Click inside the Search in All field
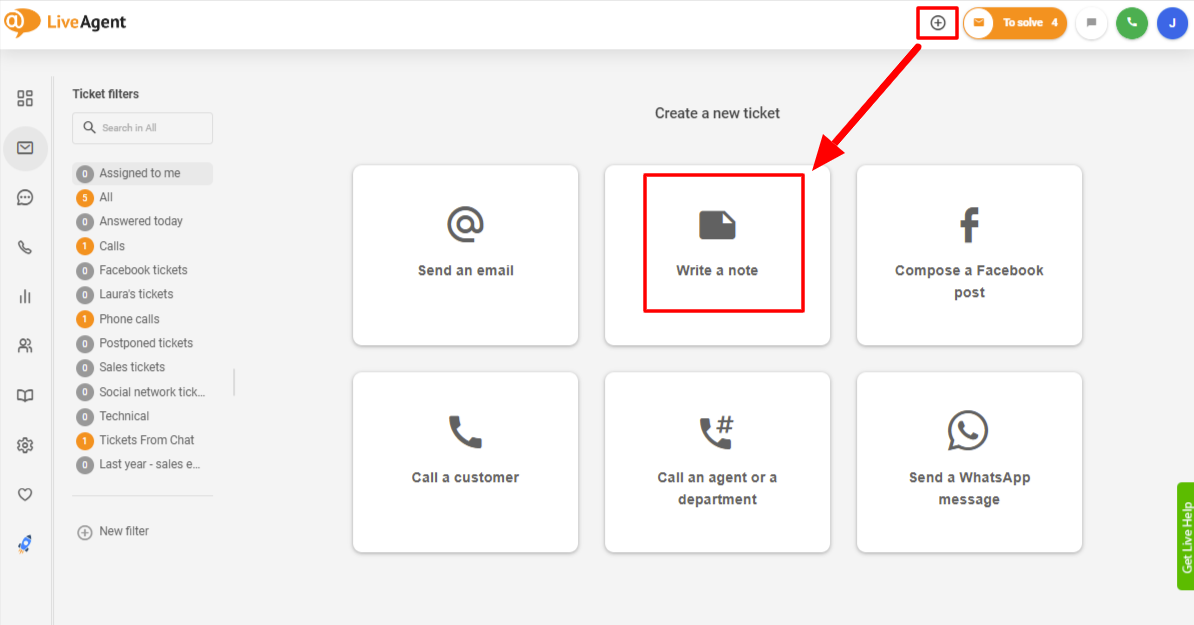 tap(142, 128)
